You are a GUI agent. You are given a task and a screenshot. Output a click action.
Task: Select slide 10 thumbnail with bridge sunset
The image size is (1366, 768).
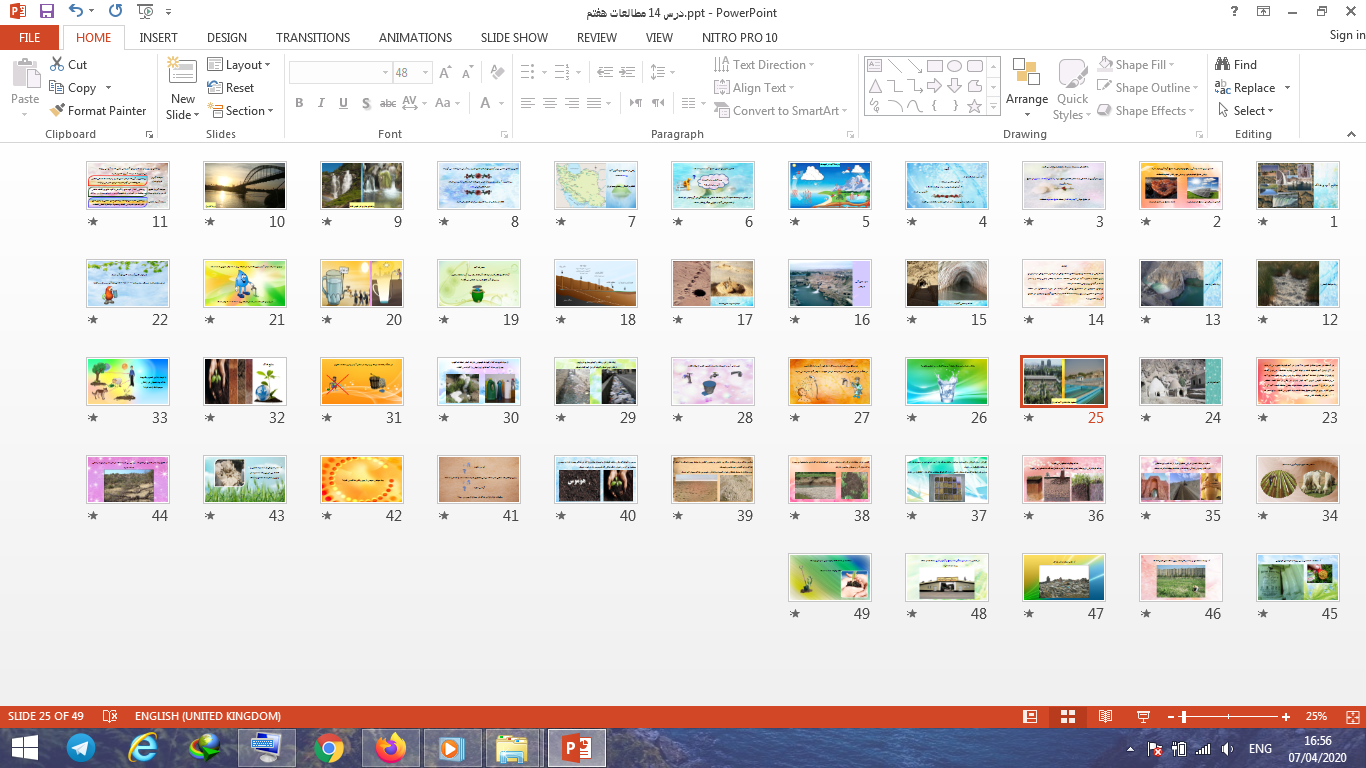point(244,185)
